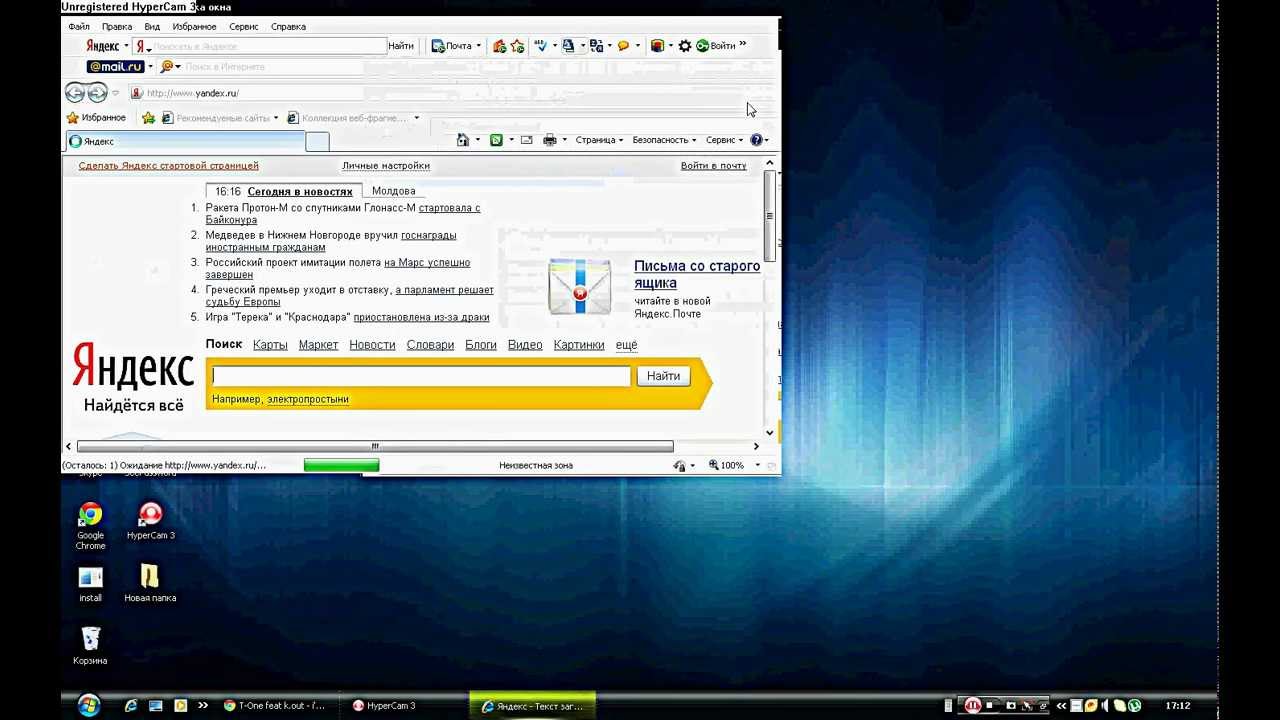Select the Яндекс browser tab
The image size is (1280, 720).
click(185, 141)
